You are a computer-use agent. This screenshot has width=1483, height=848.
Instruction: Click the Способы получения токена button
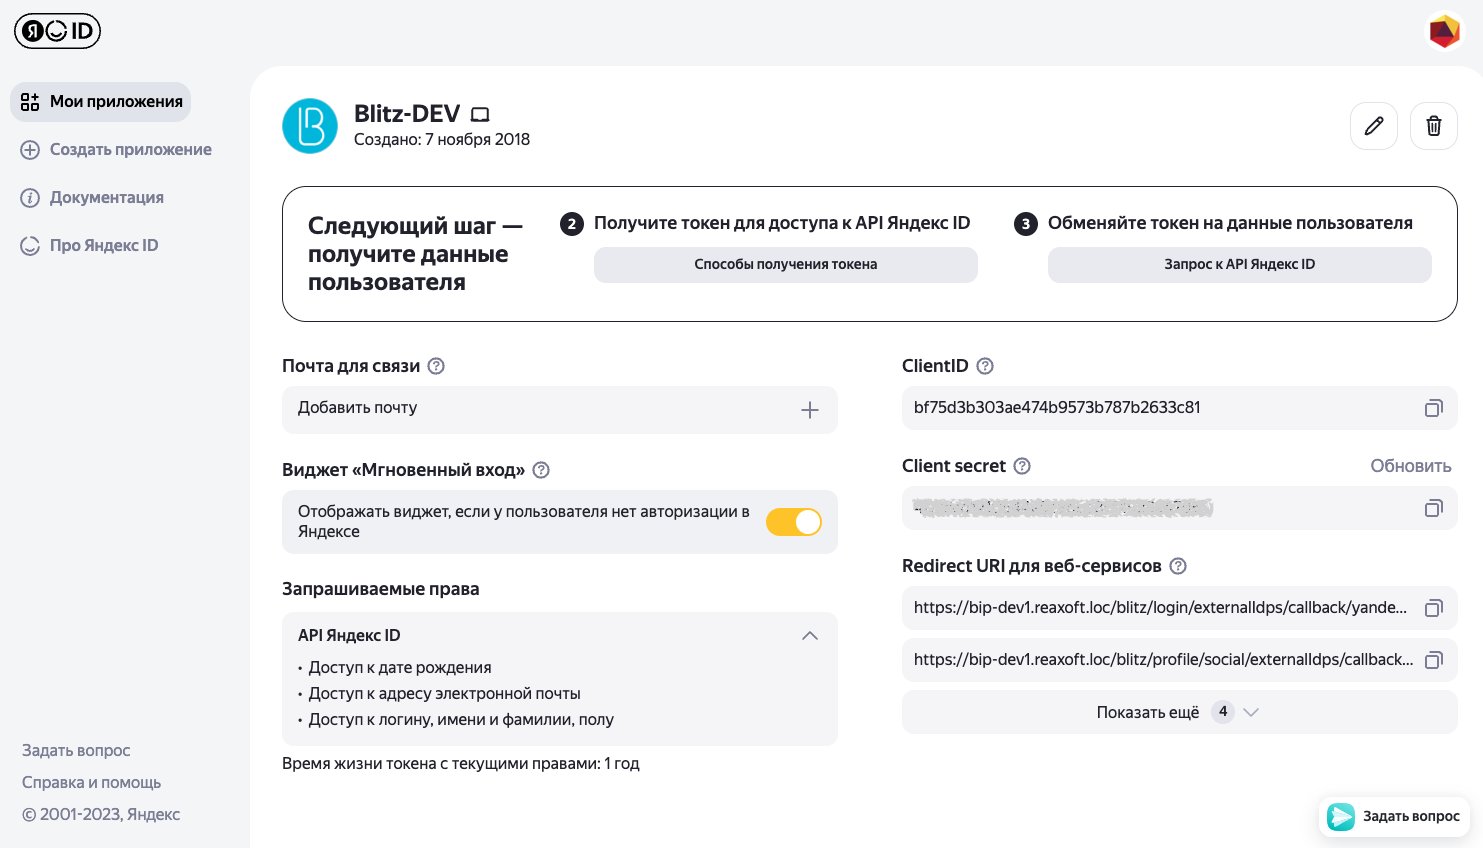(785, 265)
